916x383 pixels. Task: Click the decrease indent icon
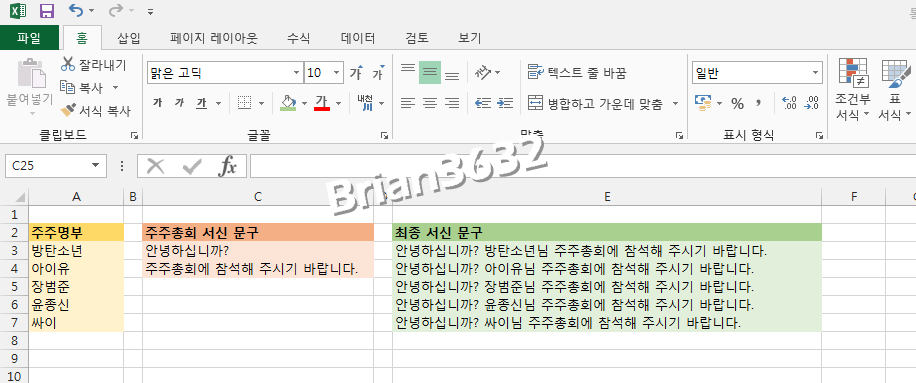[x=483, y=103]
